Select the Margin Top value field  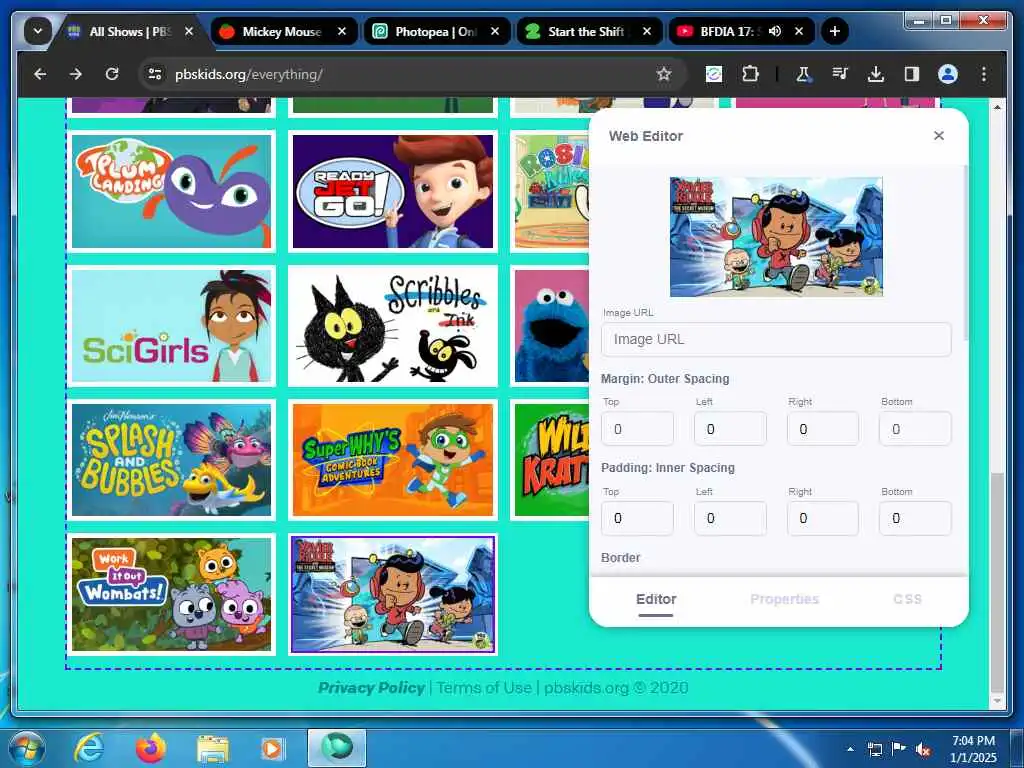click(x=637, y=429)
